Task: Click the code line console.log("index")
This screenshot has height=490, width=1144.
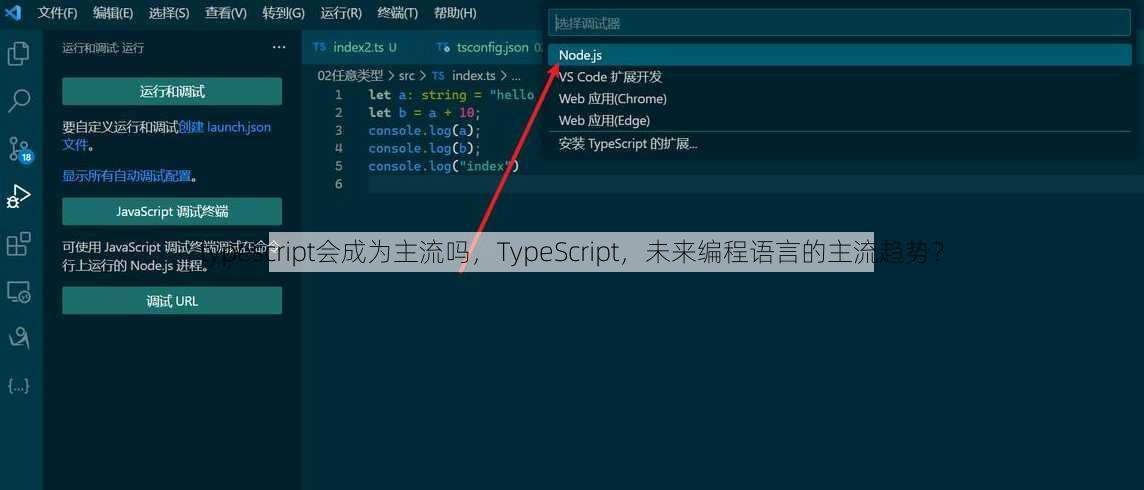Action: [x=443, y=166]
